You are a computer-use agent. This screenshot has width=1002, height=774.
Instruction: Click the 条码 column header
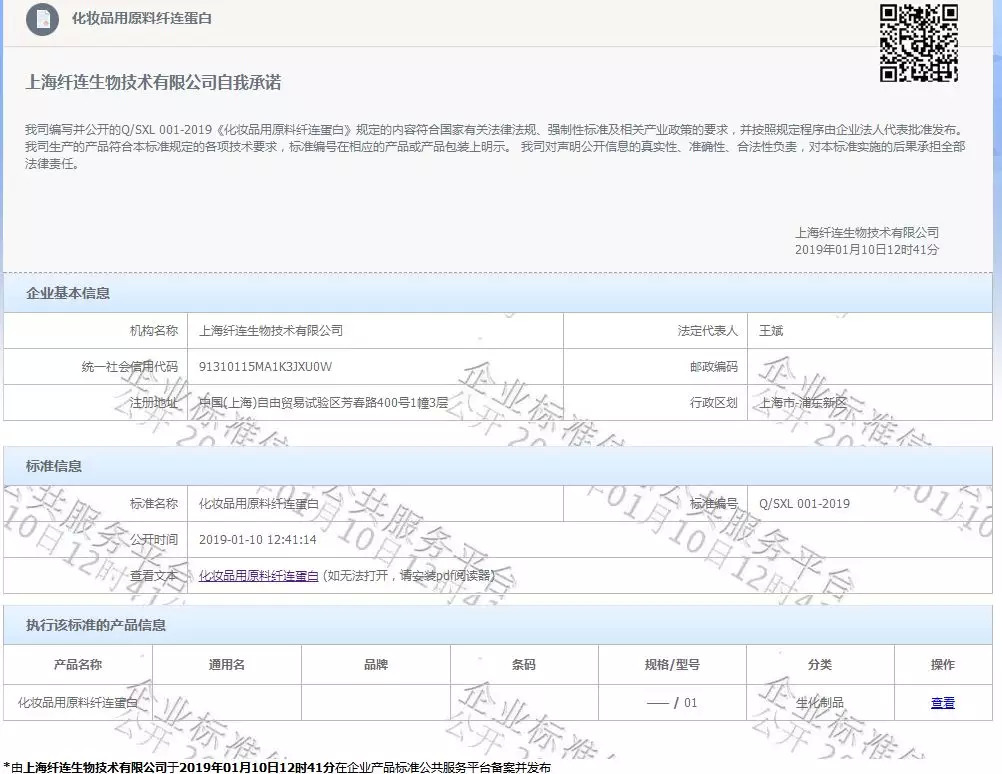coord(524,665)
